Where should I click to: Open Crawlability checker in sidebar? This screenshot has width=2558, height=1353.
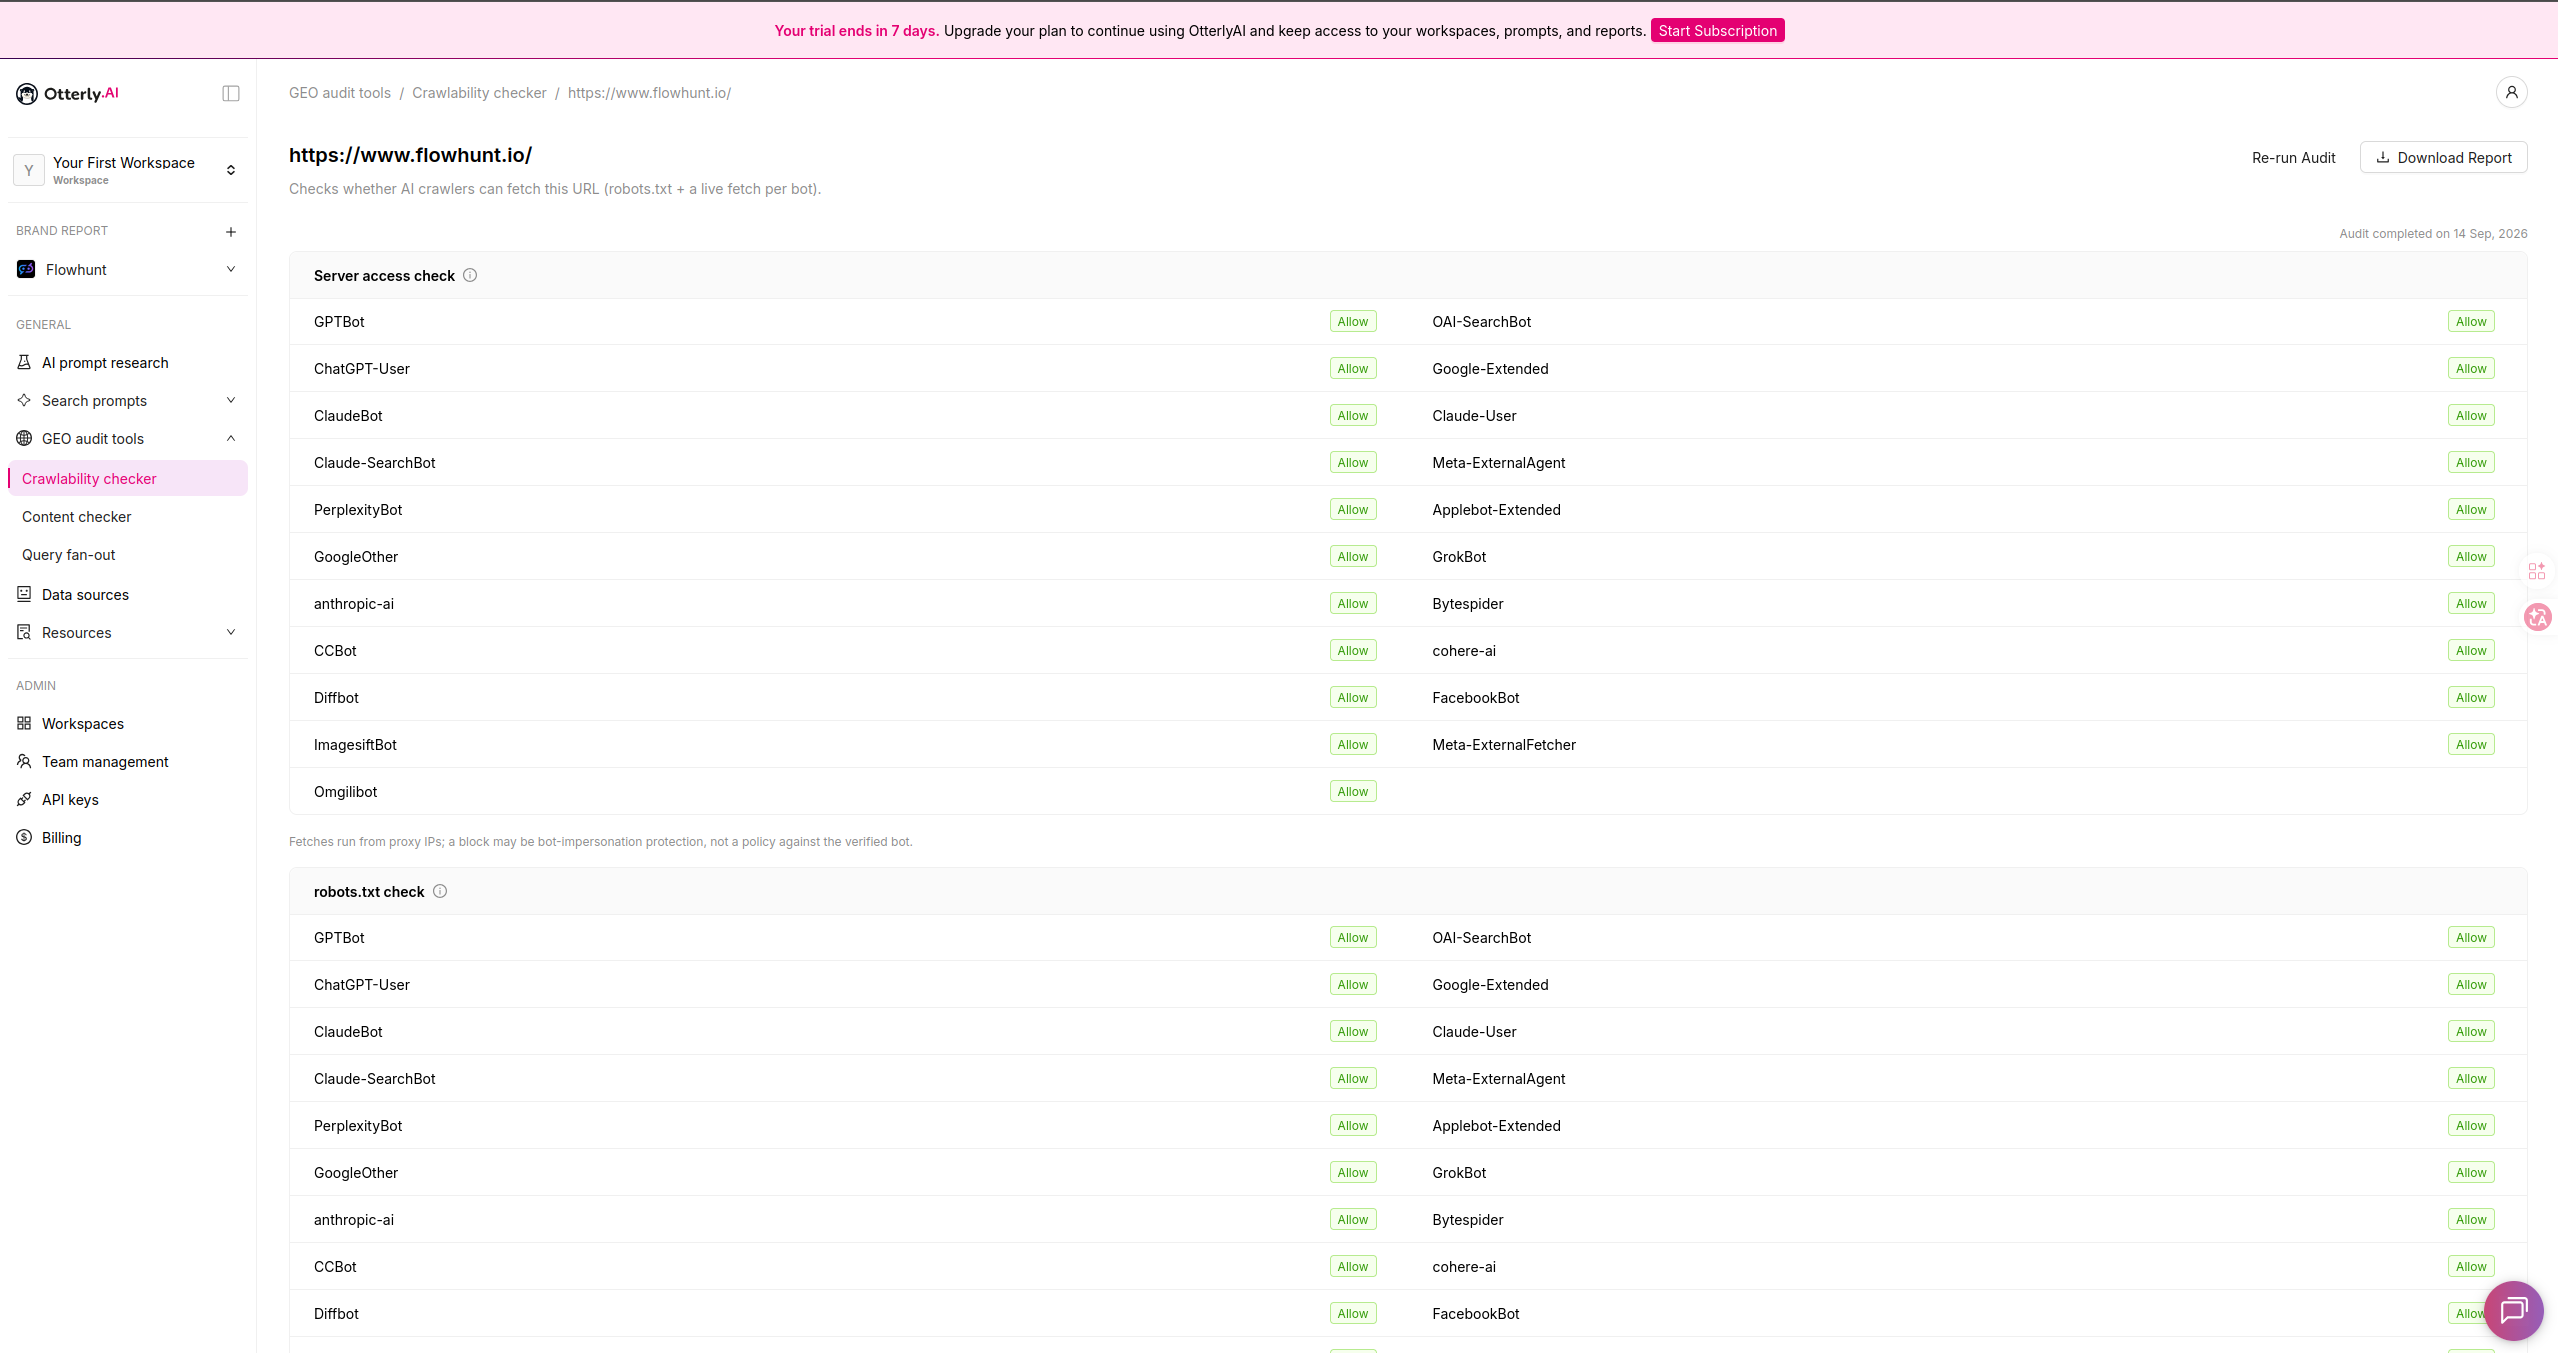click(128, 478)
